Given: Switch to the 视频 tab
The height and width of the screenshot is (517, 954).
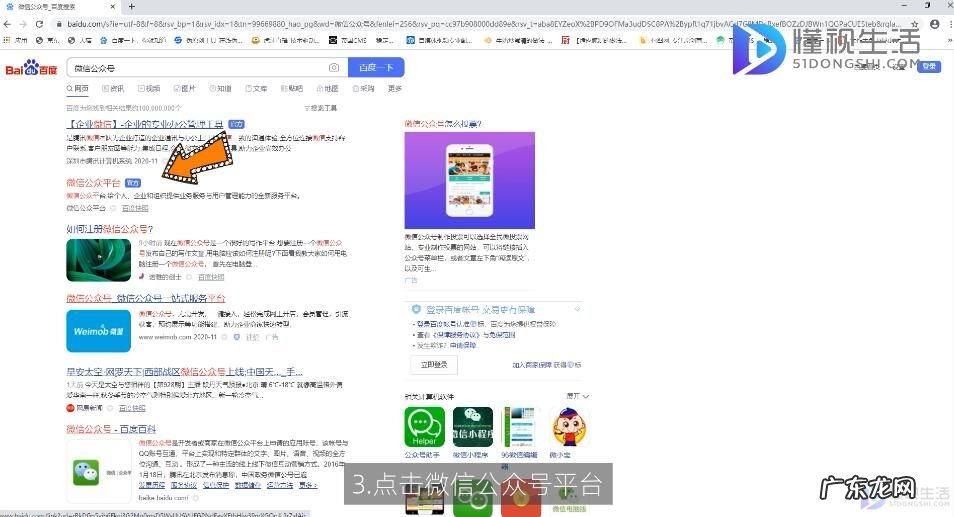Looking at the screenshot, I should [x=149, y=89].
